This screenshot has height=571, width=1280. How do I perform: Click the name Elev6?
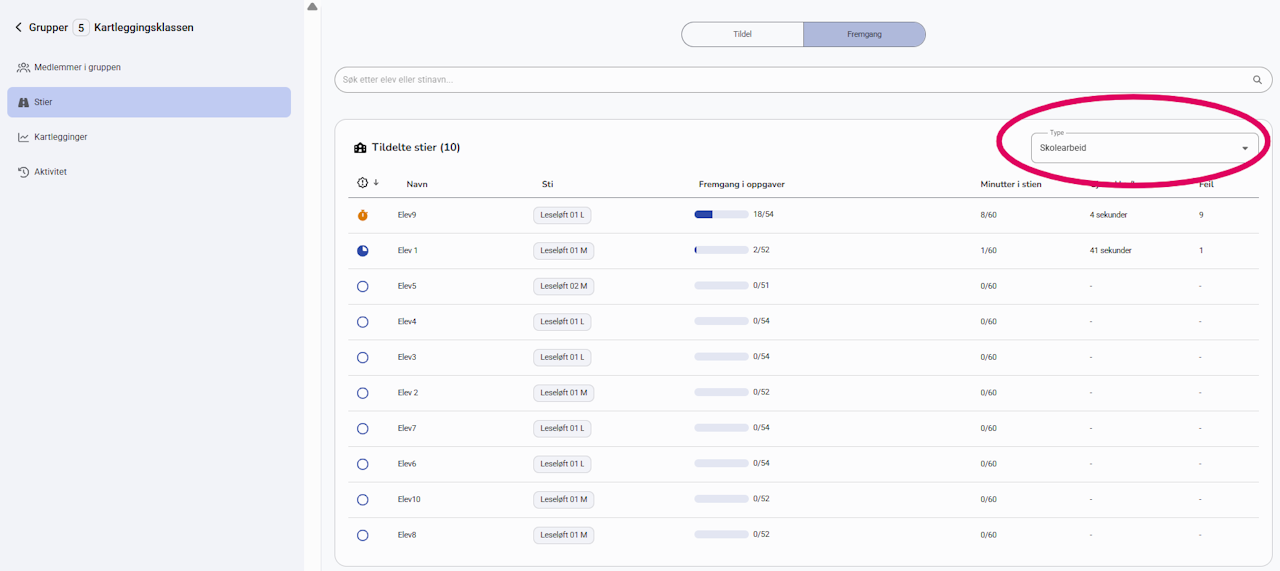[407, 464]
